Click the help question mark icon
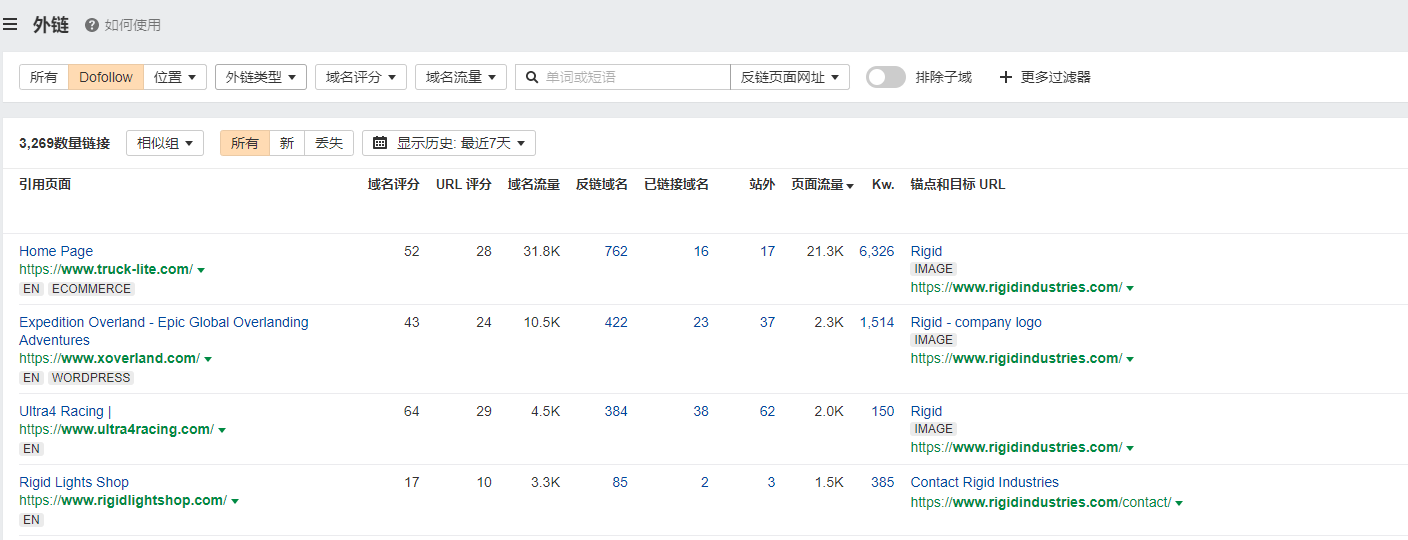This screenshot has height=540, width=1408. 92,25
